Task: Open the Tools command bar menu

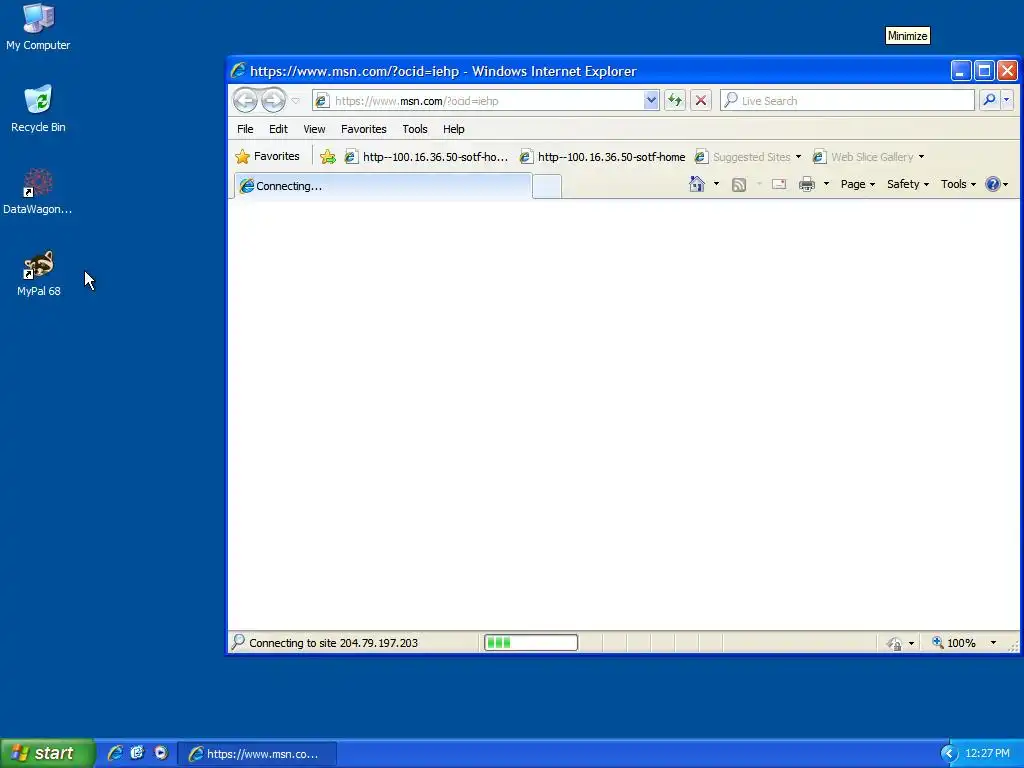Action: [x=958, y=184]
